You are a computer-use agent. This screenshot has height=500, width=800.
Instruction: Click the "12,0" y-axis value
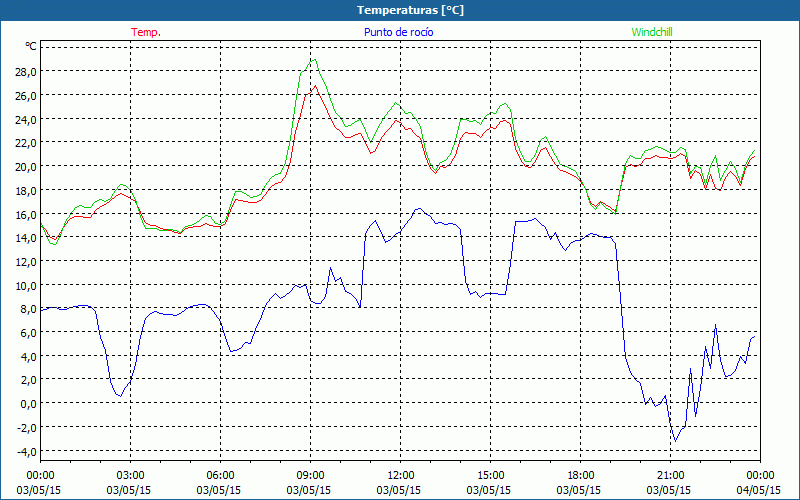[x=27, y=262]
